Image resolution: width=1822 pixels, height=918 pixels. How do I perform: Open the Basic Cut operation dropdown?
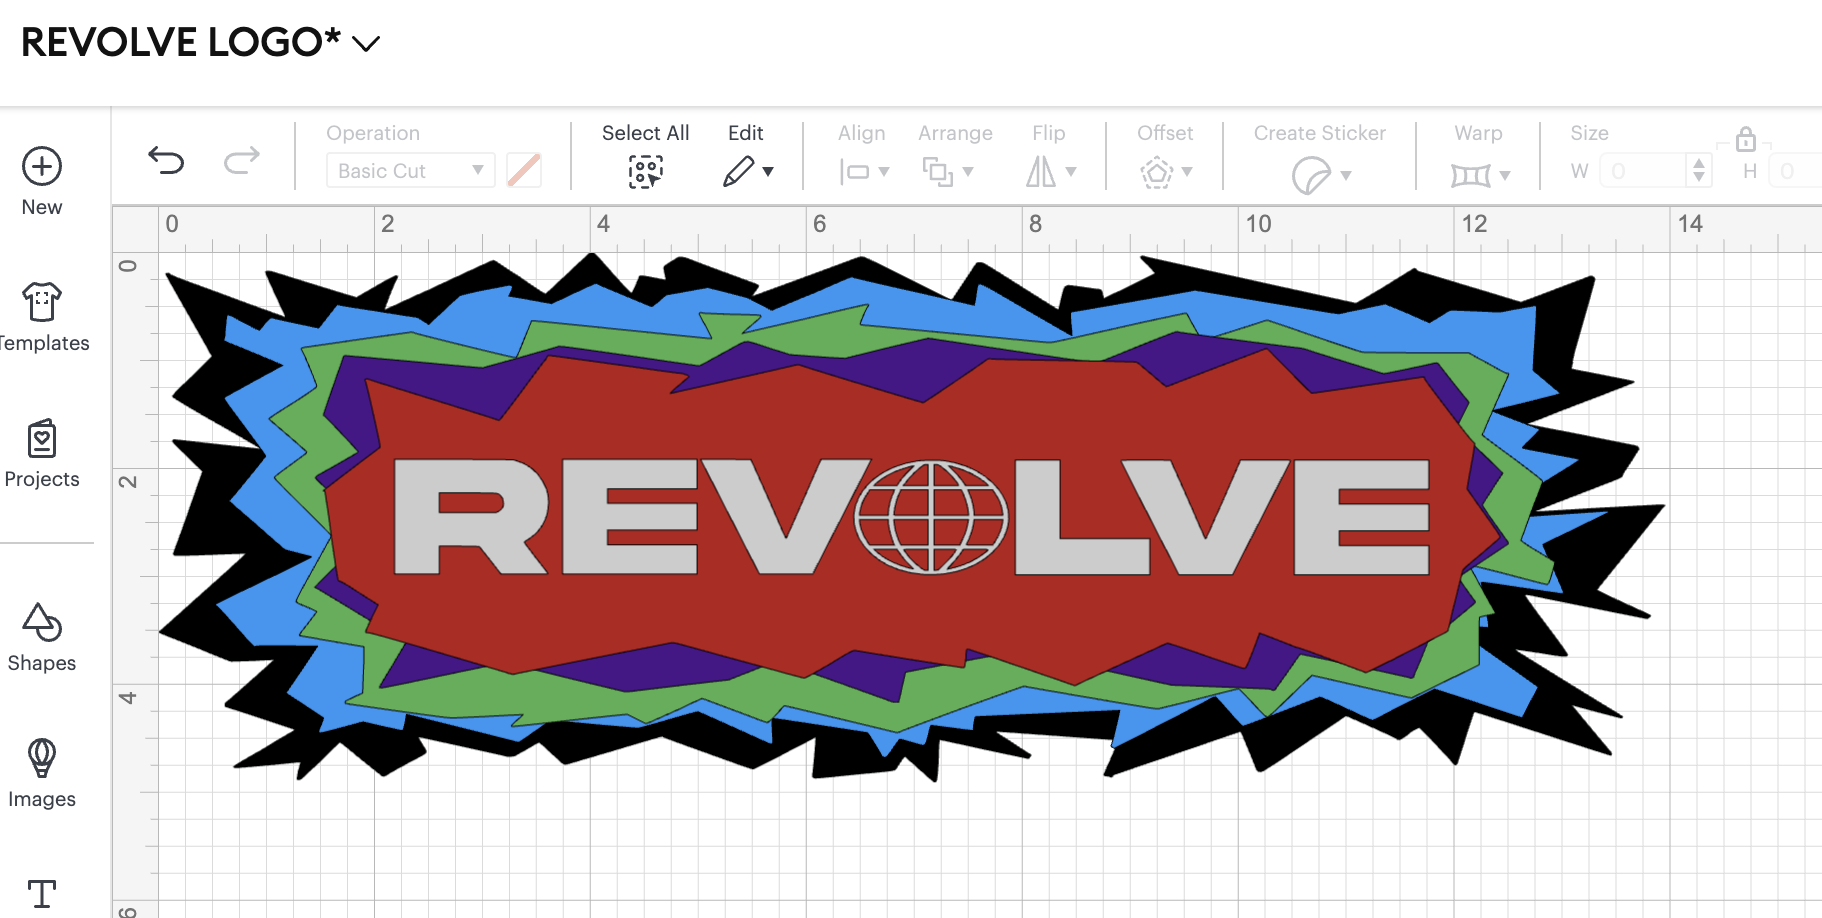410,170
